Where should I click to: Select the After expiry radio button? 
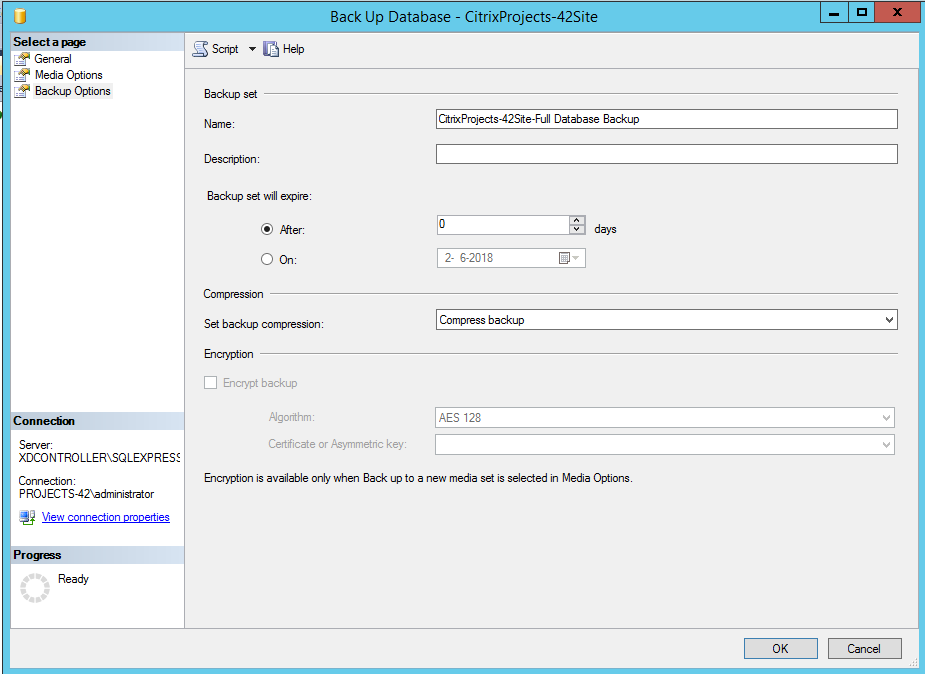(267, 229)
